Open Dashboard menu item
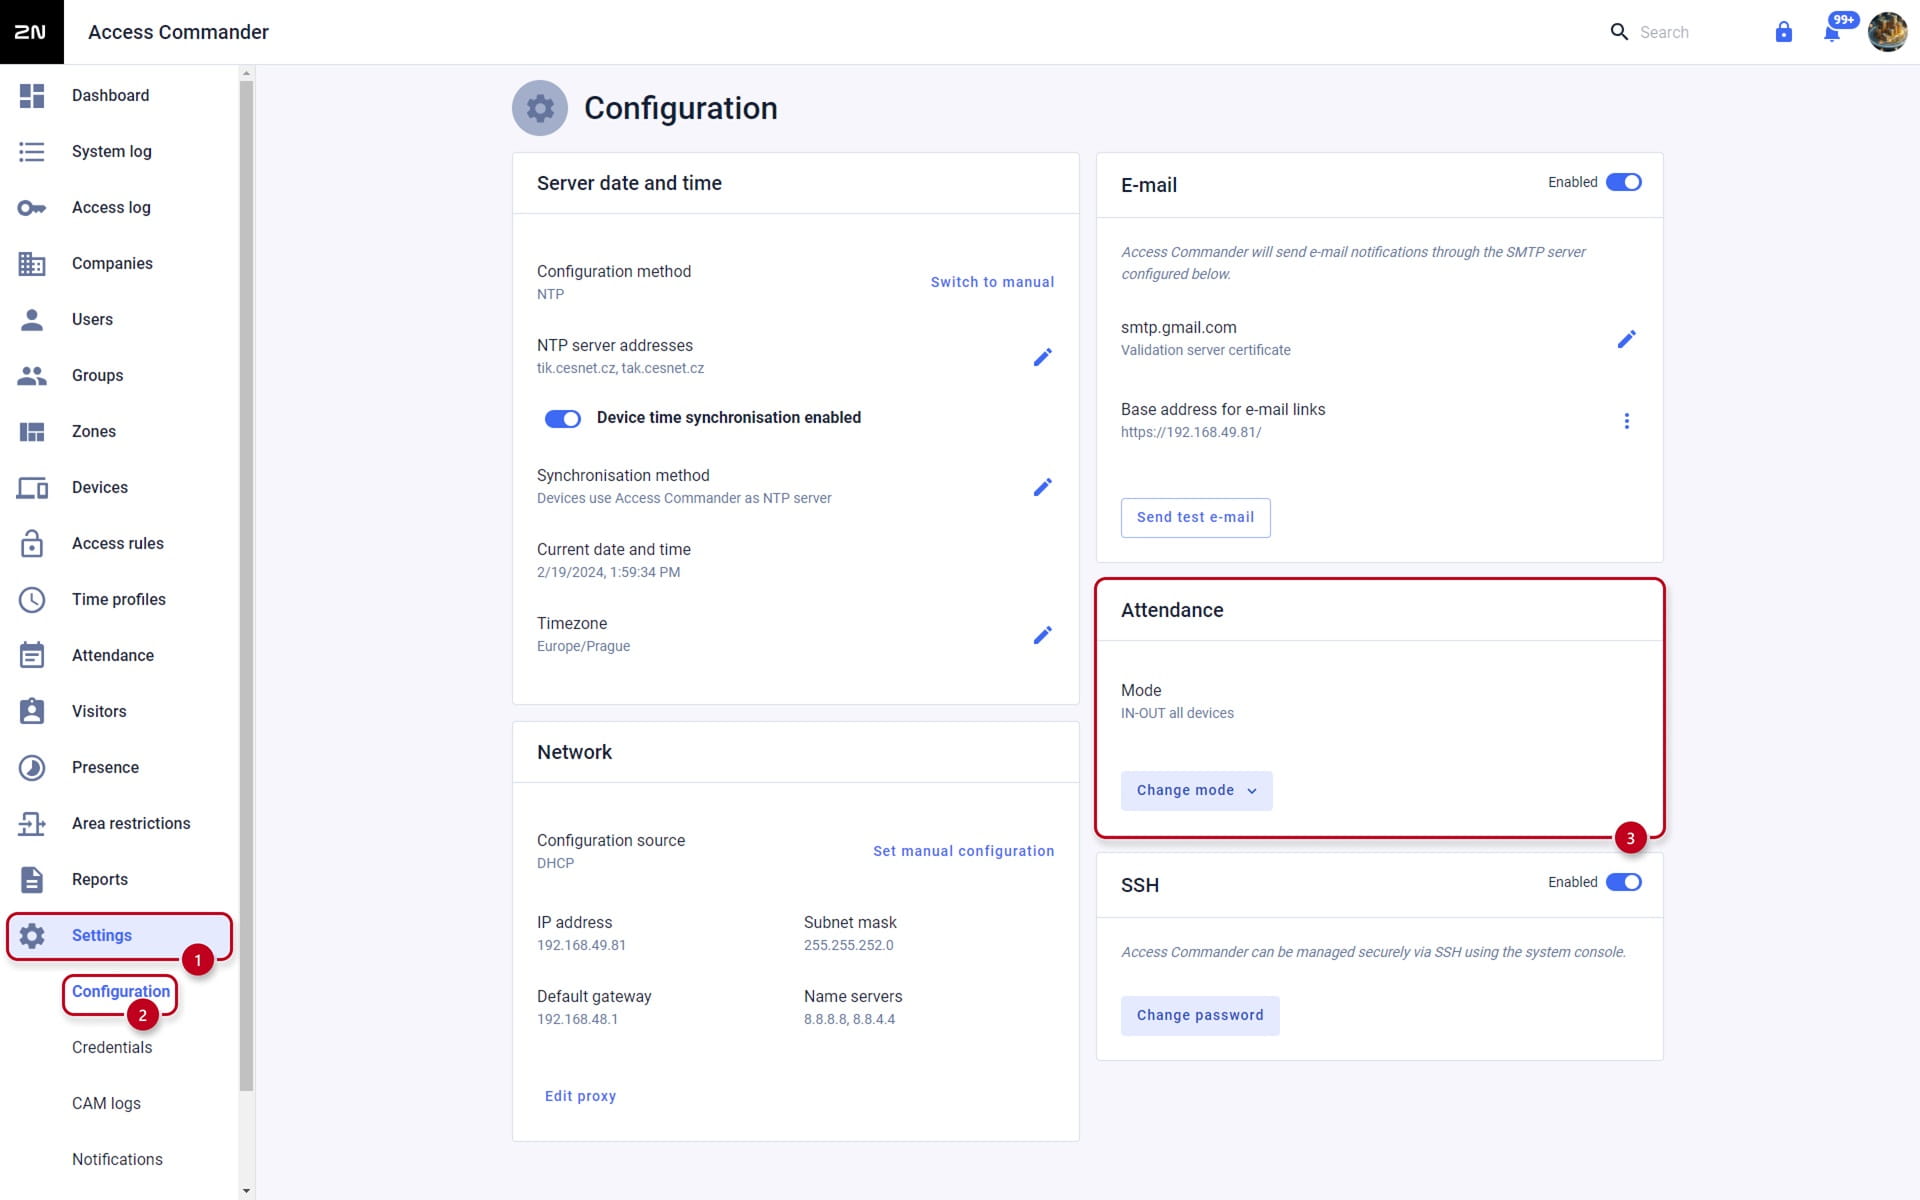This screenshot has height=1200, width=1920. 120,96
